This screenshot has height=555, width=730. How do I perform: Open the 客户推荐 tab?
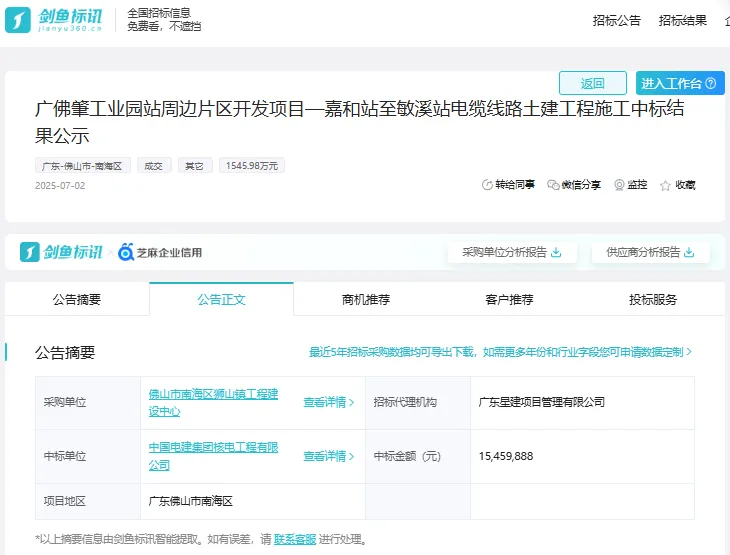(509, 299)
